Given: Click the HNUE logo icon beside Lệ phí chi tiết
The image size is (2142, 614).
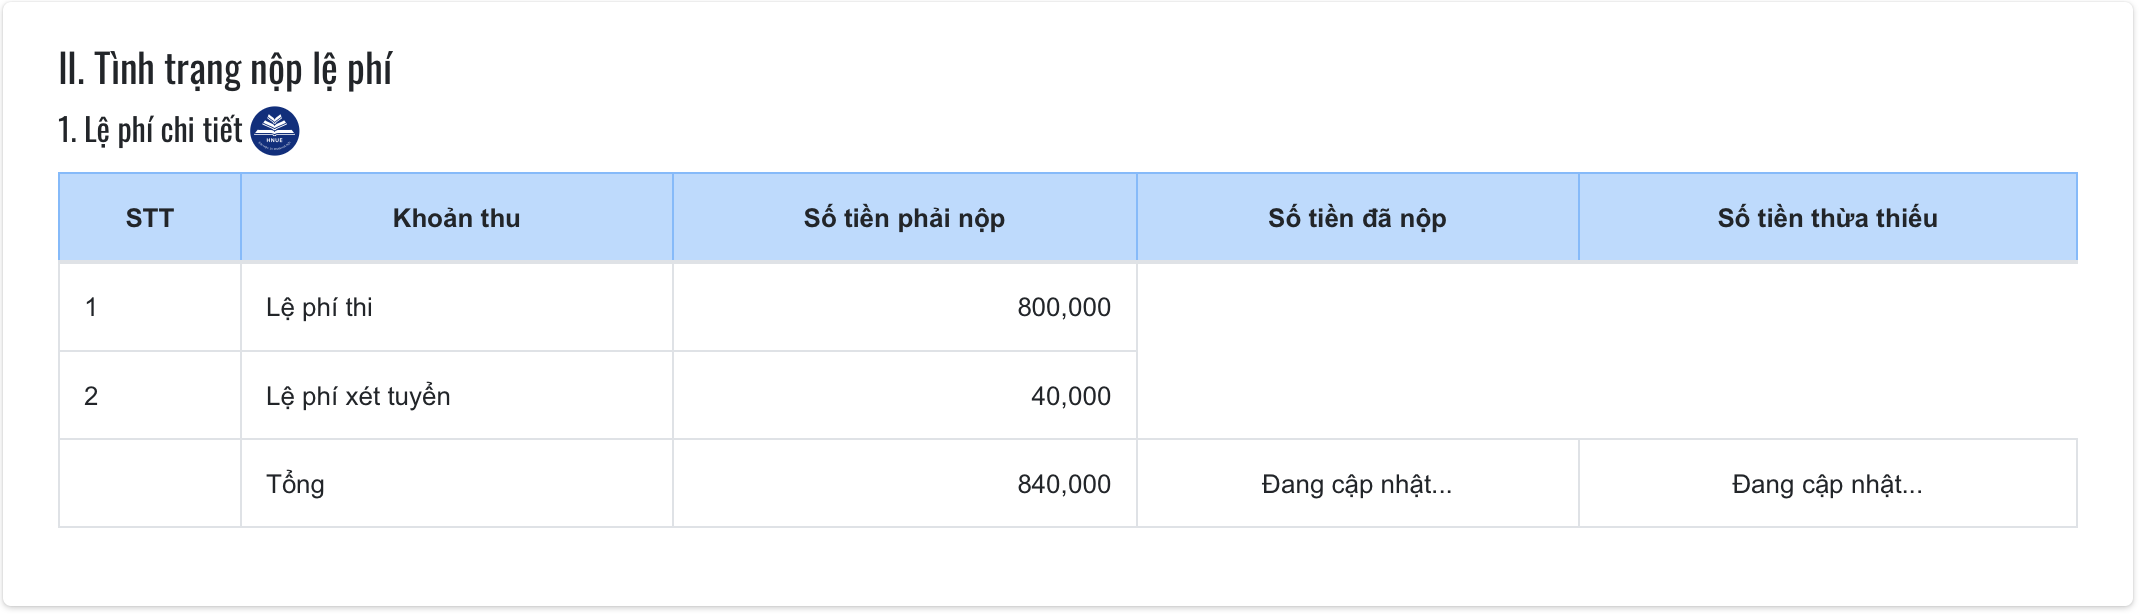Looking at the screenshot, I should pos(274,131).
